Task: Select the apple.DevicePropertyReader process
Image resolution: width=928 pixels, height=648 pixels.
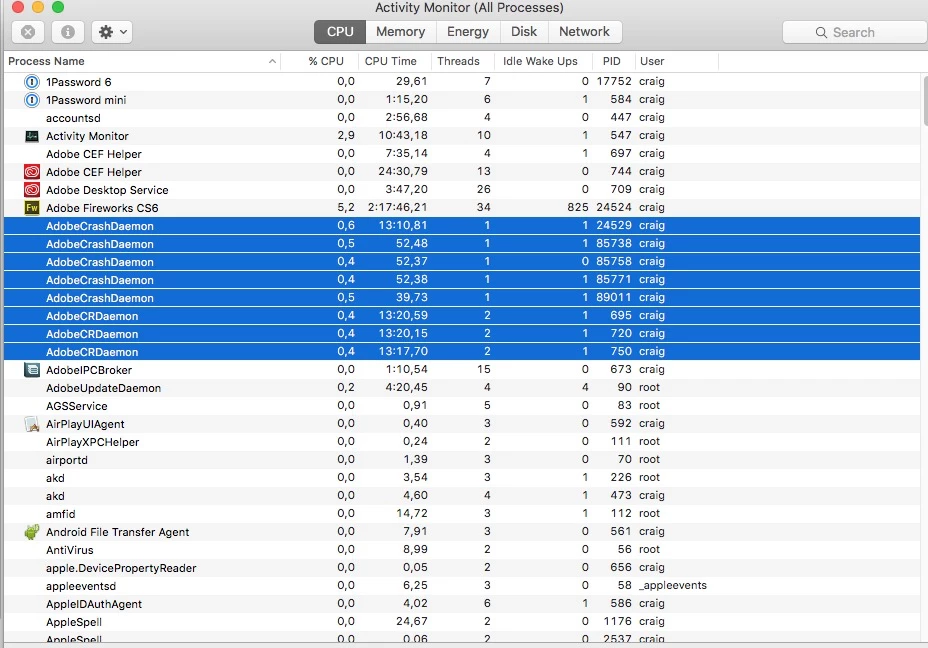Action: pyautogui.click(x=462, y=568)
